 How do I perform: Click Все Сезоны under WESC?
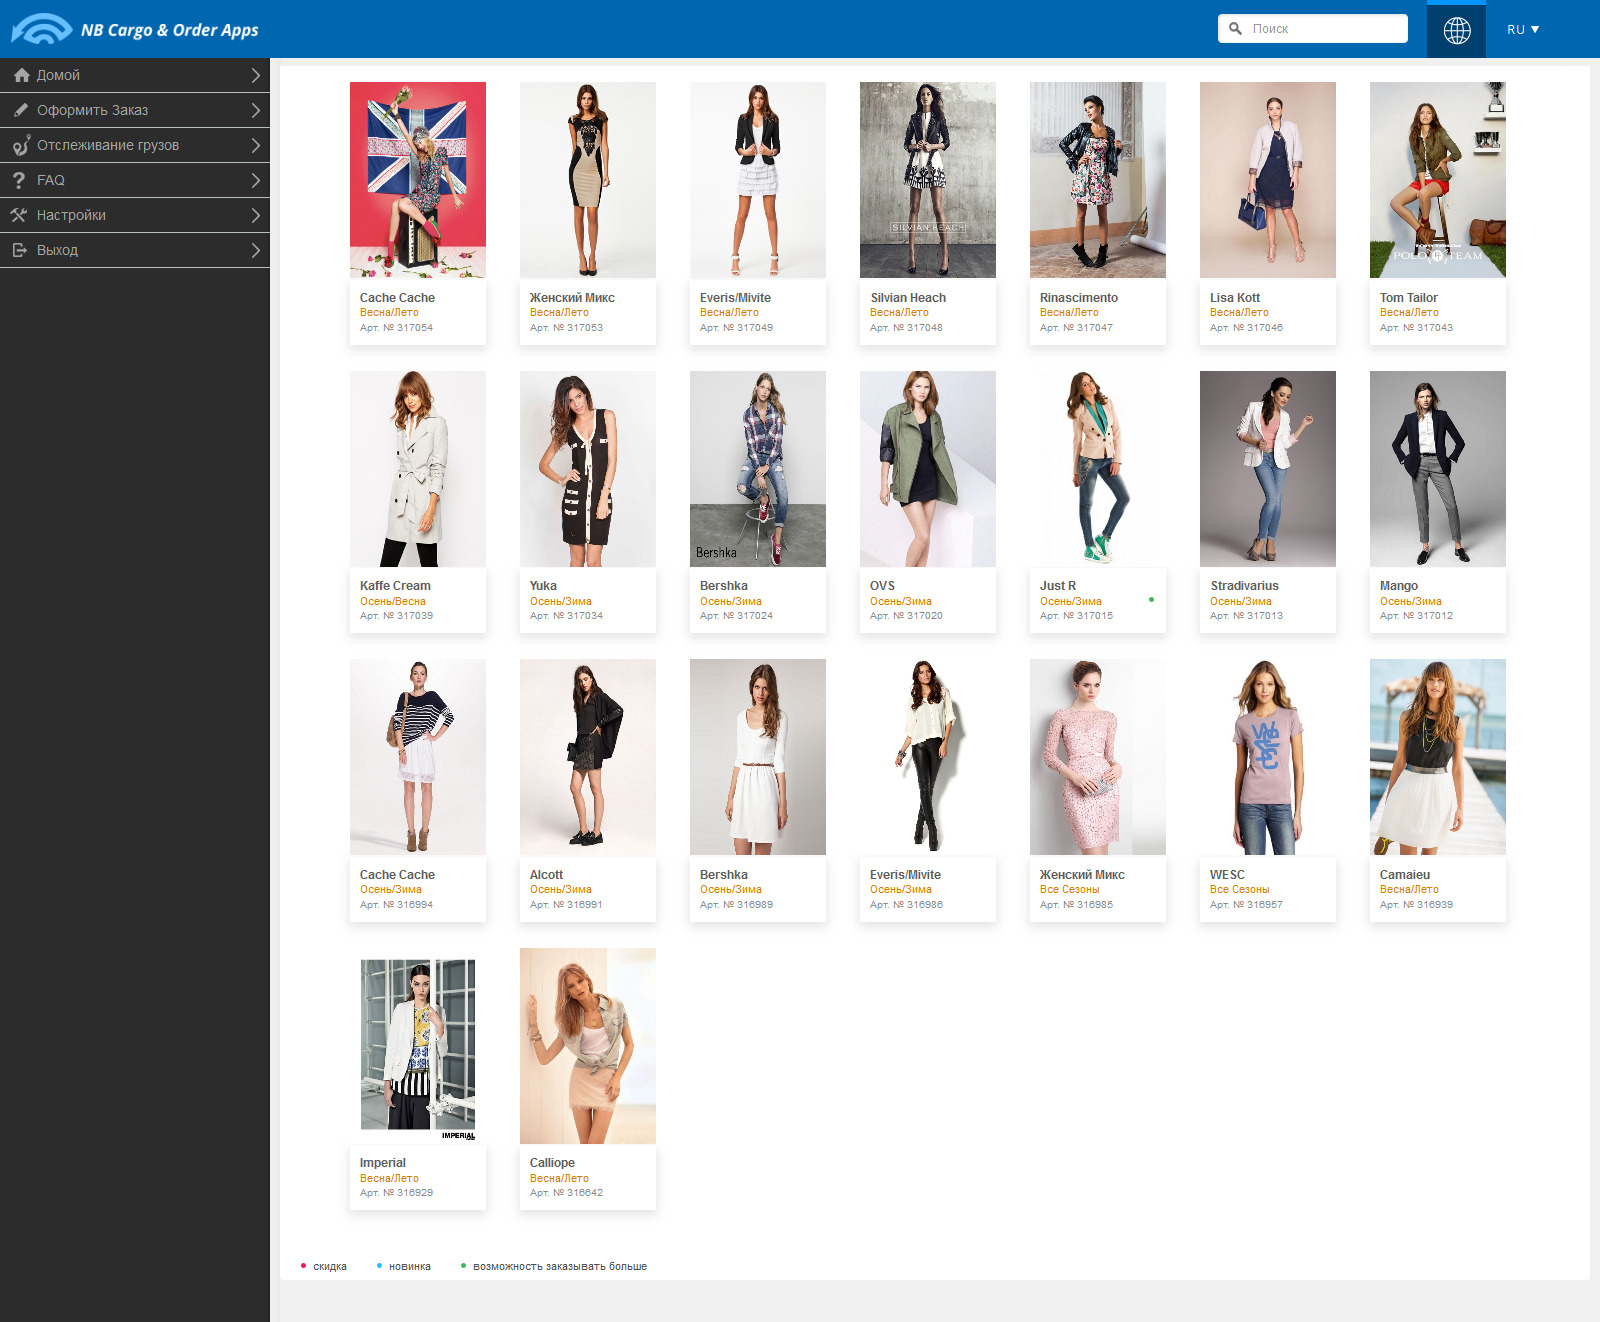1239,890
